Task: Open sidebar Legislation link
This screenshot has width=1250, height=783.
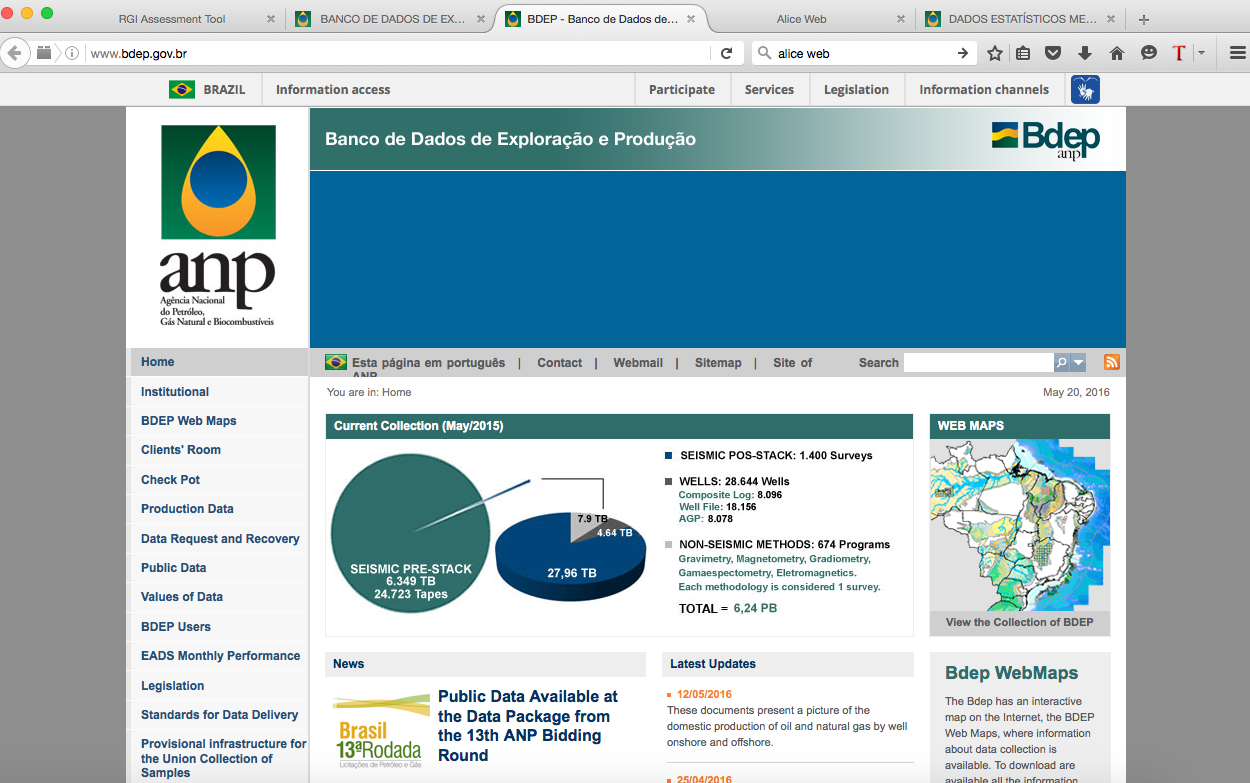Action: coord(172,686)
